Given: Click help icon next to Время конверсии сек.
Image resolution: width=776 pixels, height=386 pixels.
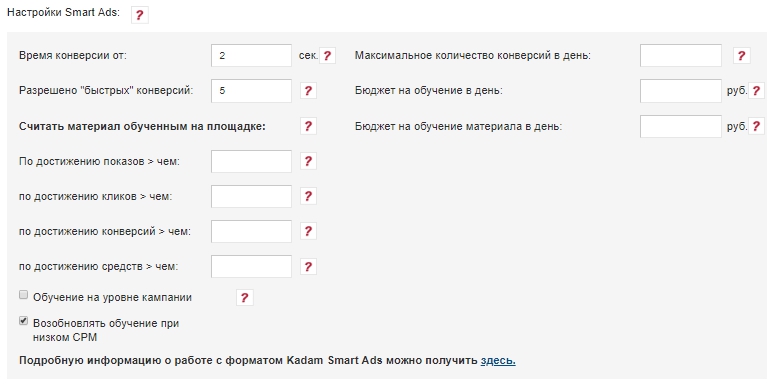Looking at the screenshot, I should coord(327,56).
